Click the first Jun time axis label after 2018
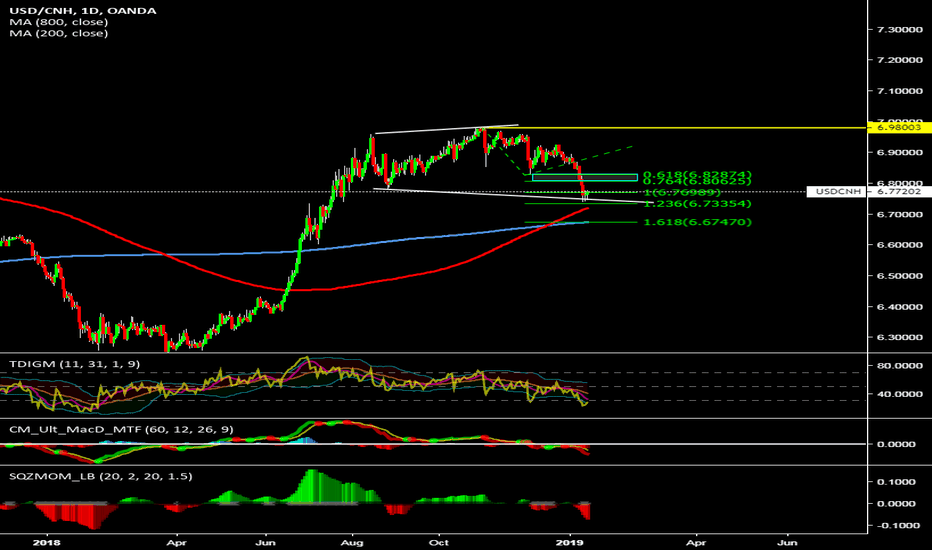Screen dimensions: 932x550 (265, 543)
